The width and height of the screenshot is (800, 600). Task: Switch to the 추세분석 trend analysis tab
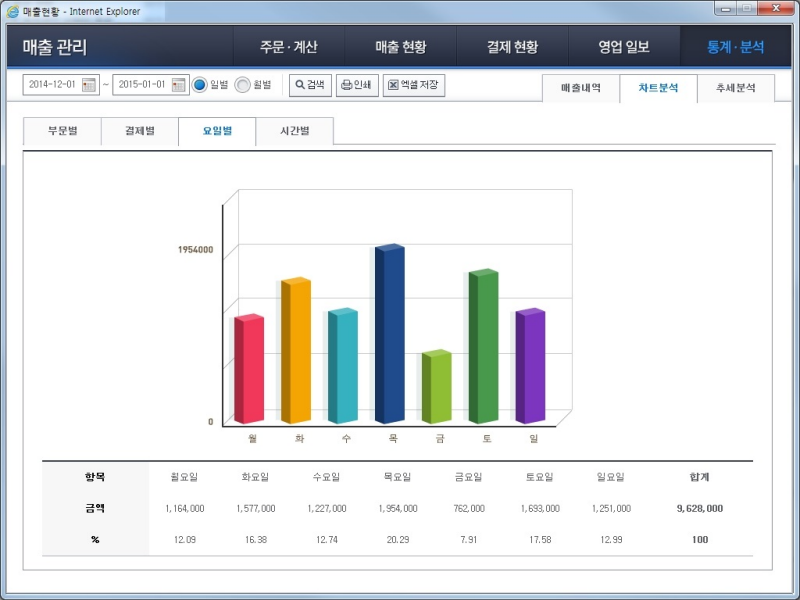736,88
